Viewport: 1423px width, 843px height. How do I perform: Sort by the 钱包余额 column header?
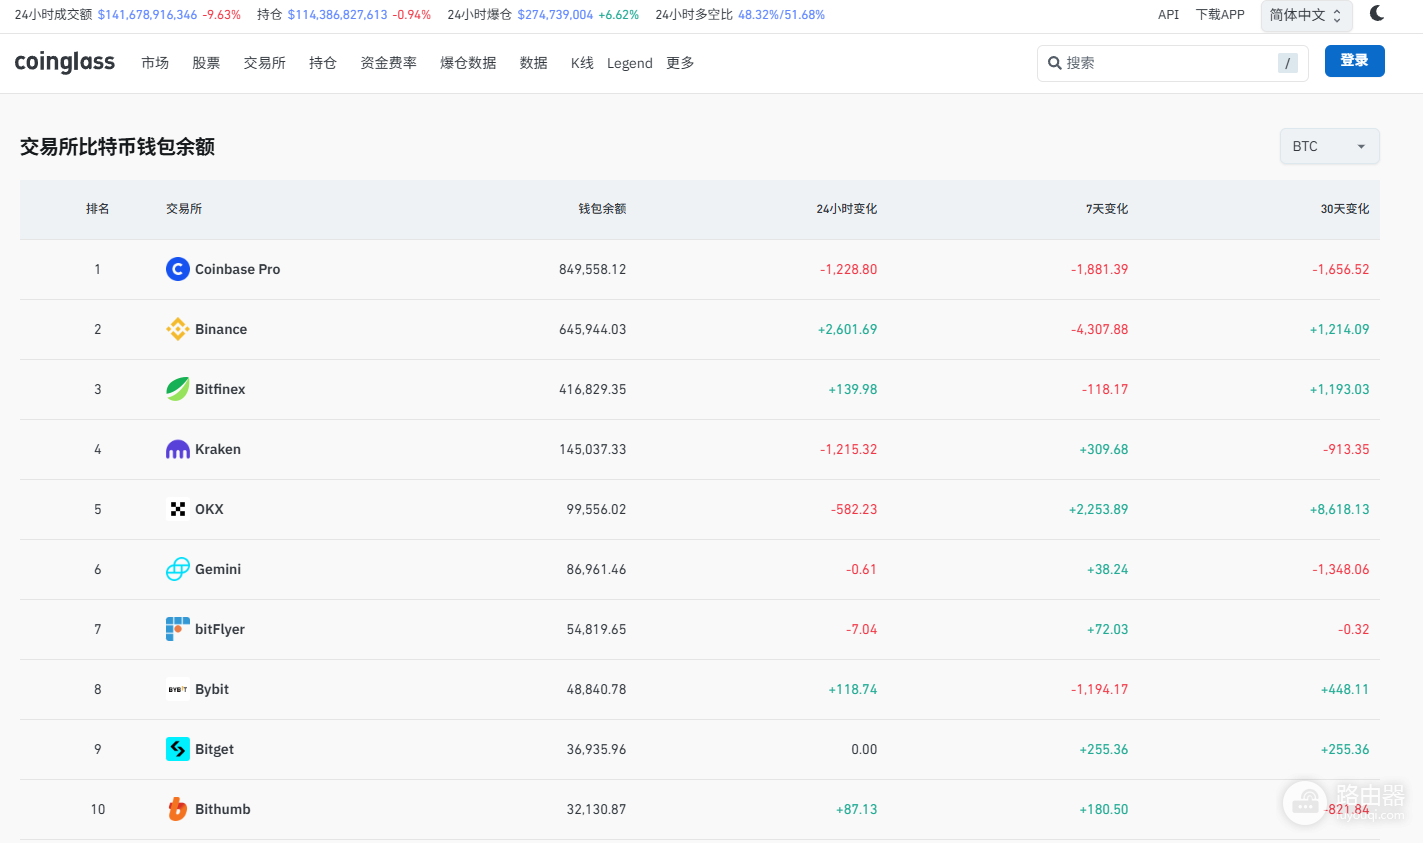(x=602, y=209)
